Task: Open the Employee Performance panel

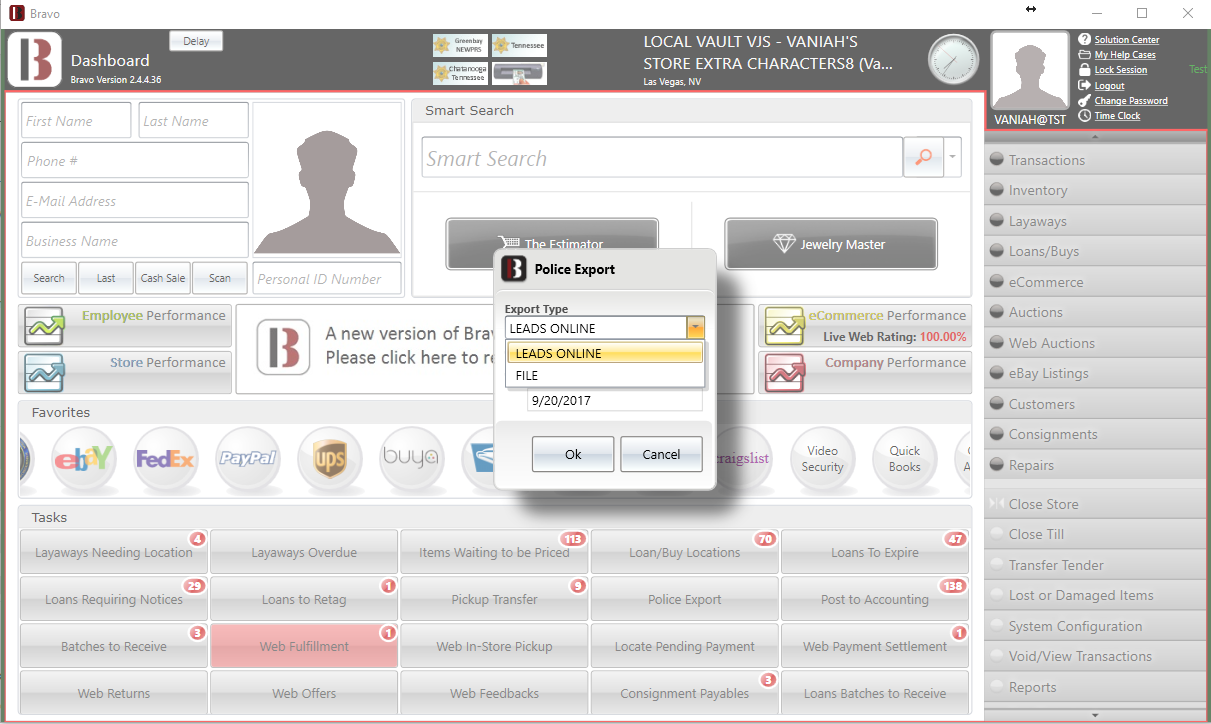Action: [125, 326]
